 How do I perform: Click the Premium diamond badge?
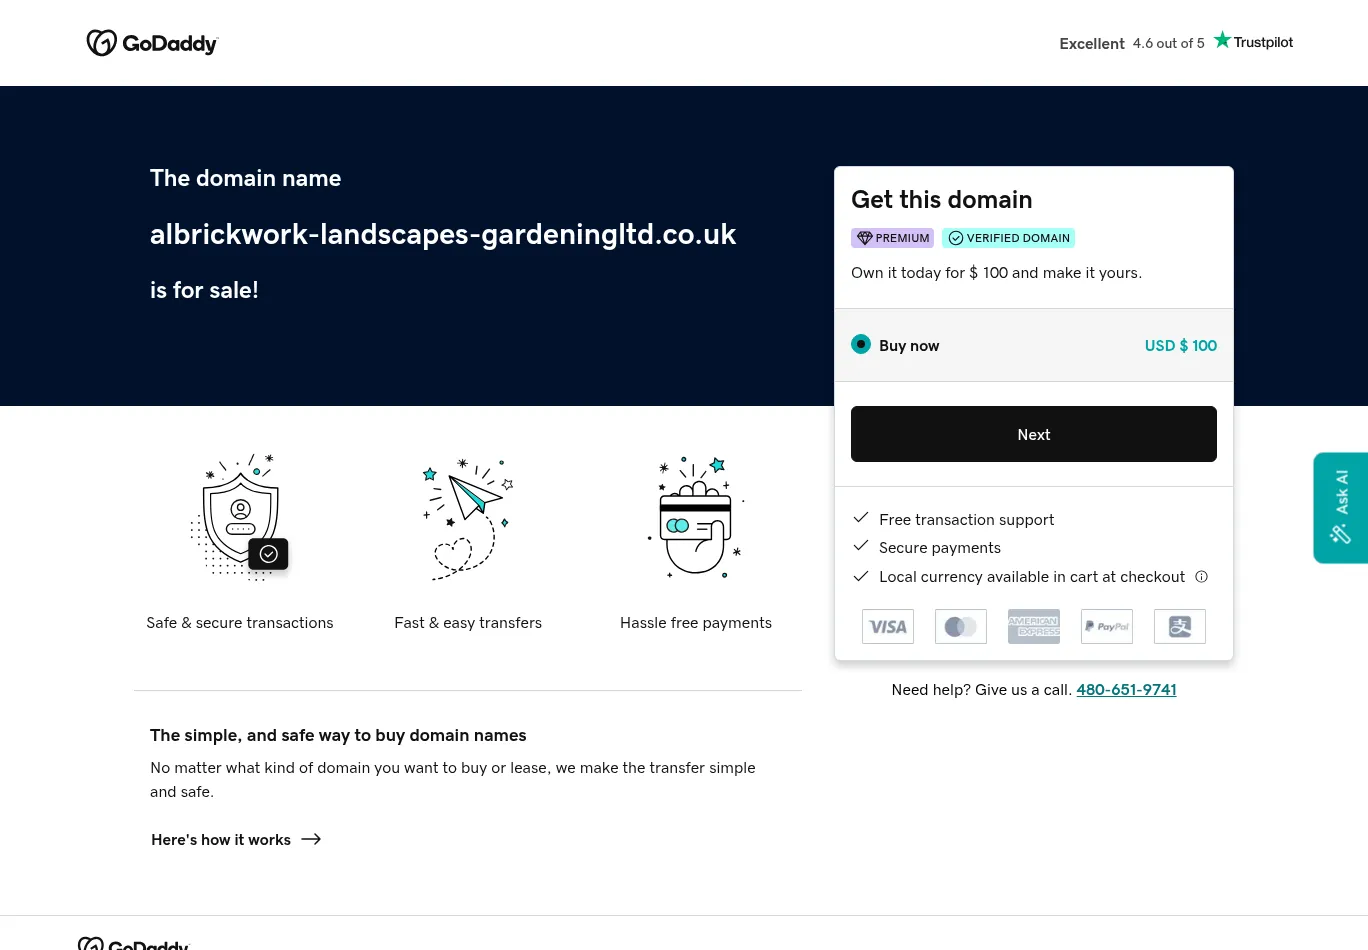892,238
